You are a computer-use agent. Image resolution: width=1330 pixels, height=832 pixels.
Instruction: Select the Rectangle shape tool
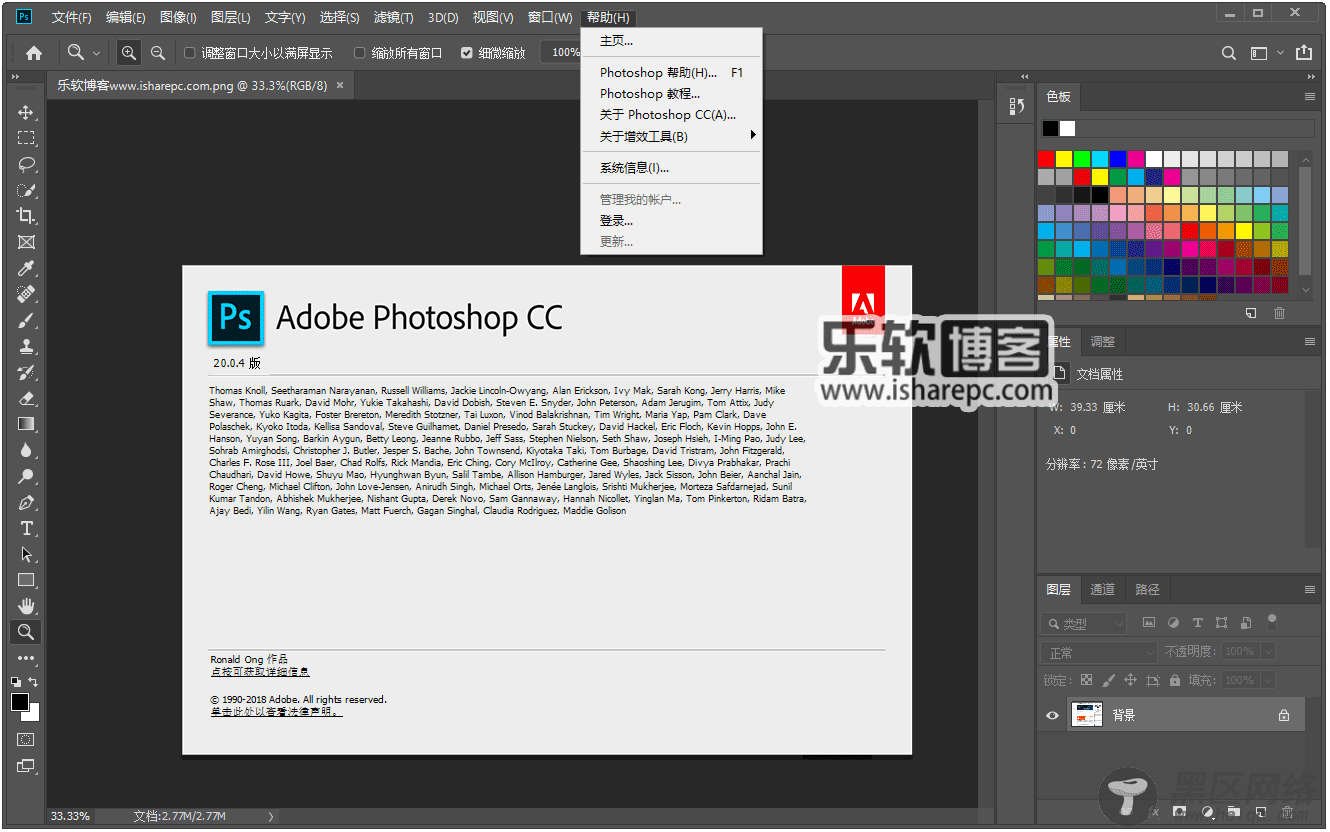pos(26,580)
